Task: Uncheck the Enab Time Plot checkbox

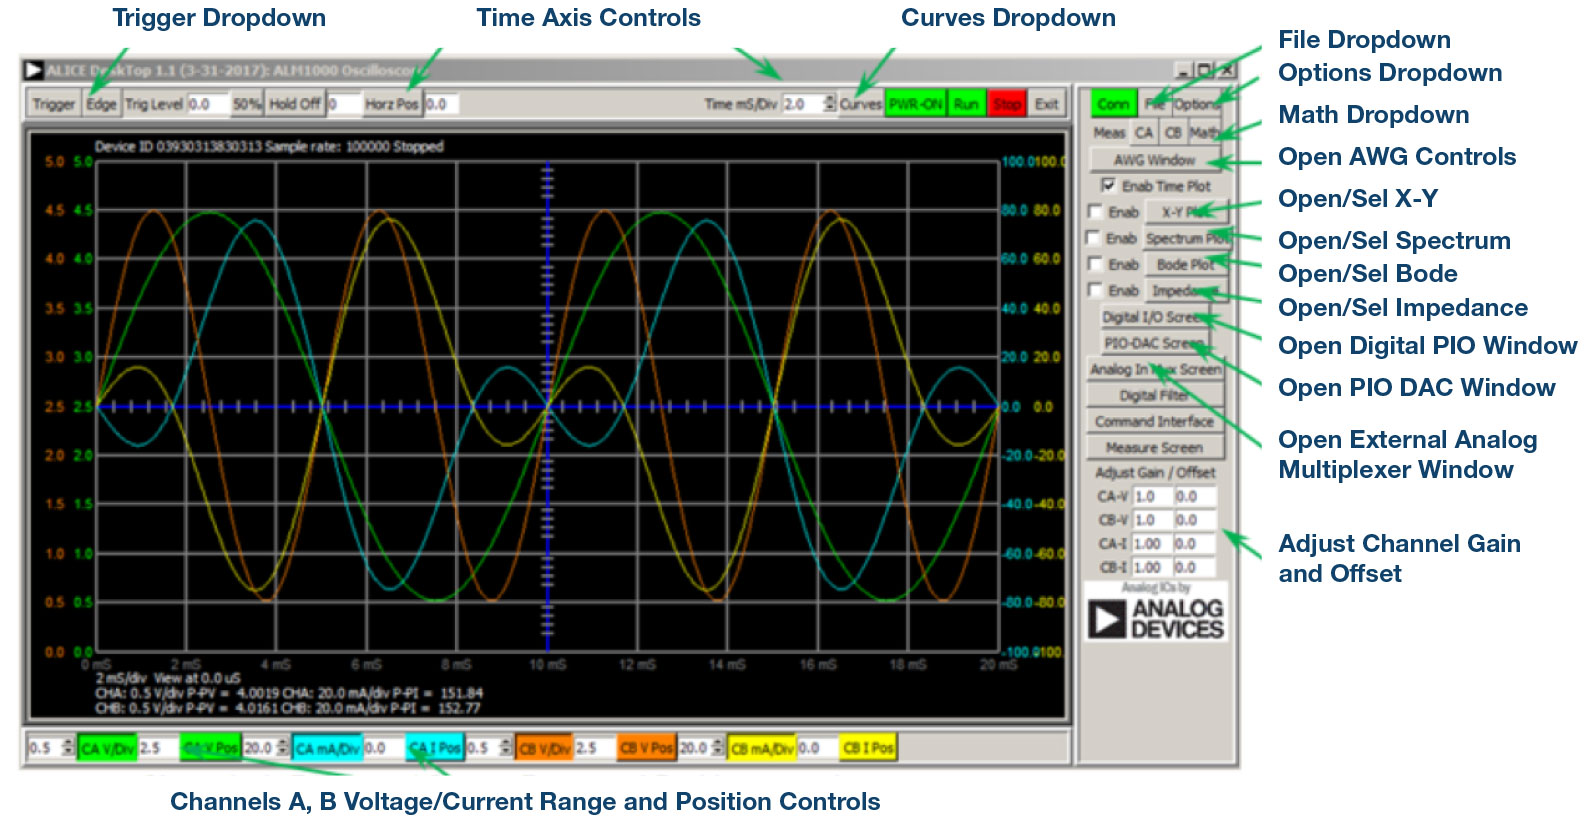Action: pyautogui.click(x=1108, y=185)
